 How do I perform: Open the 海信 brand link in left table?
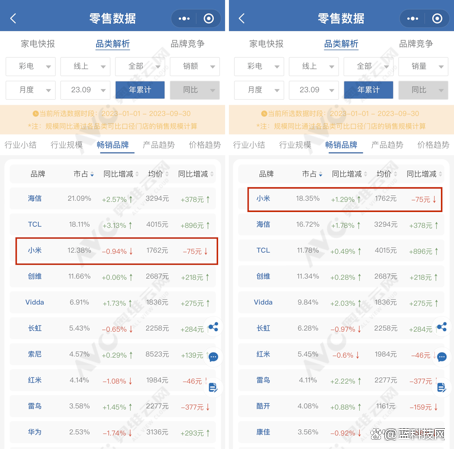(35, 199)
